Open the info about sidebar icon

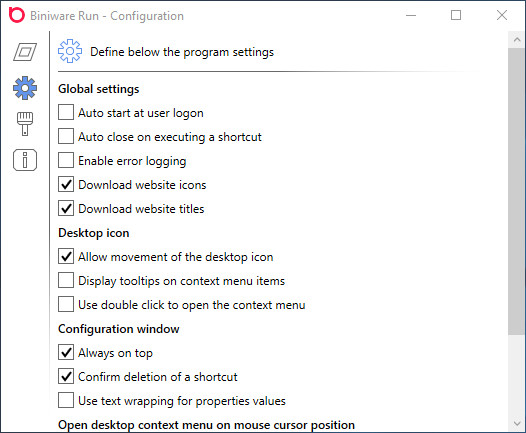click(x=25, y=160)
